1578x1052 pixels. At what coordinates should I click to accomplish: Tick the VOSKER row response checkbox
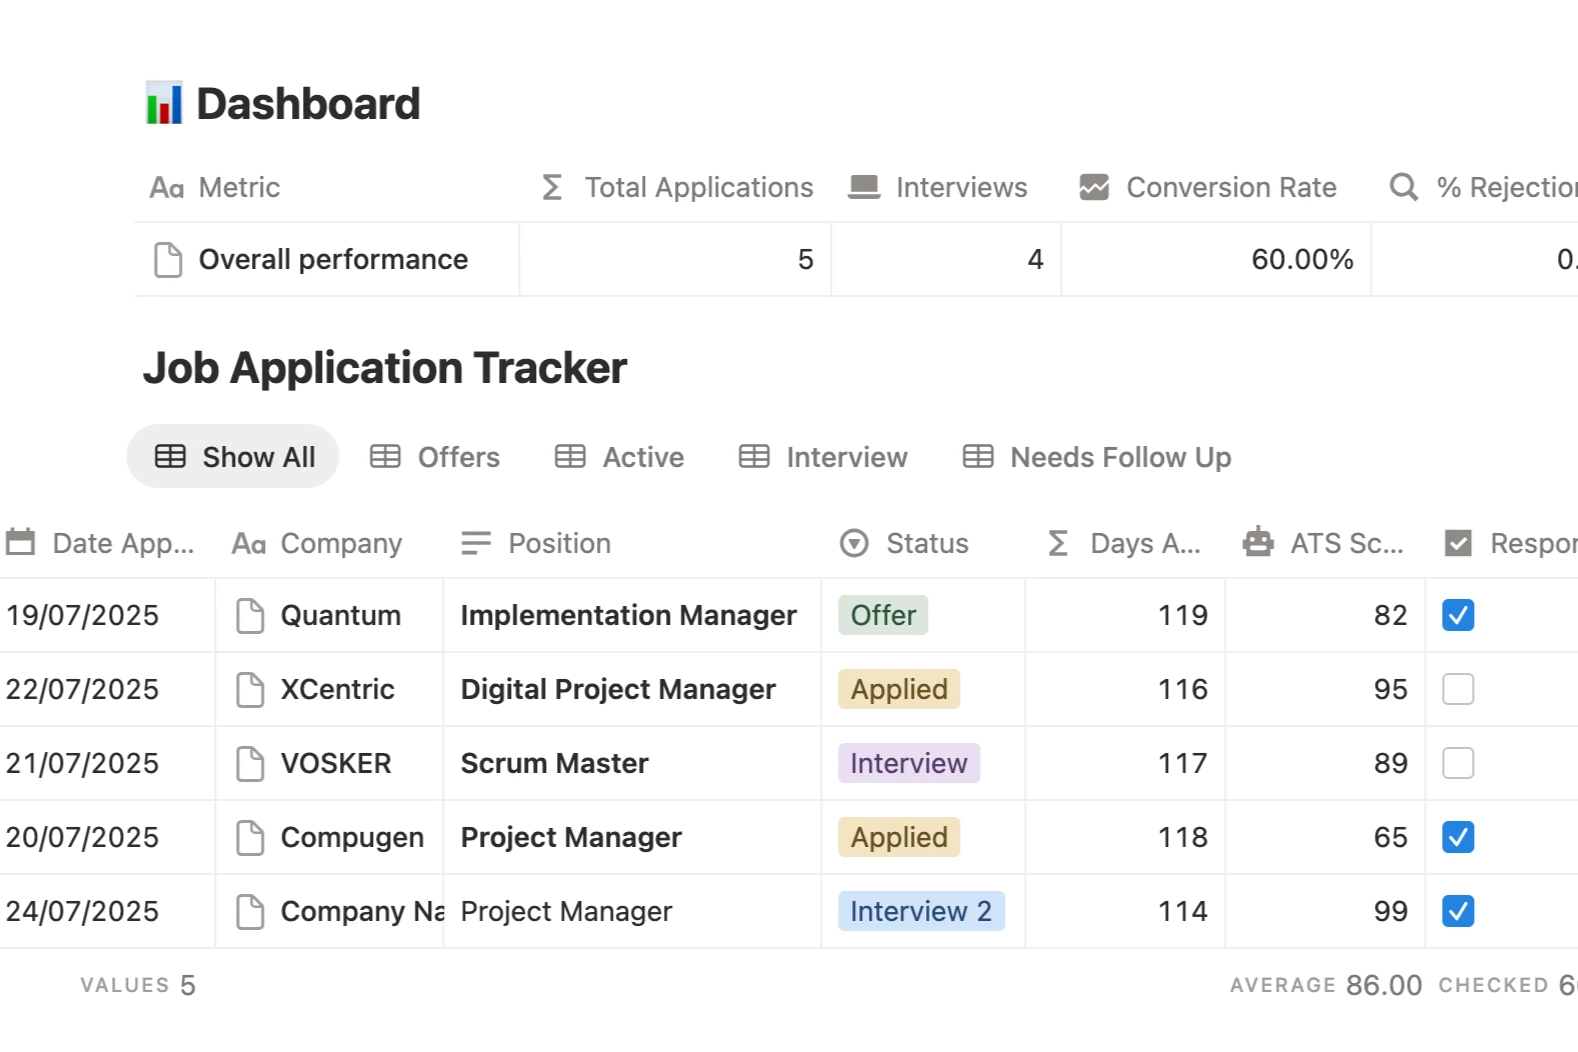pyautogui.click(x=1457, y=764)
